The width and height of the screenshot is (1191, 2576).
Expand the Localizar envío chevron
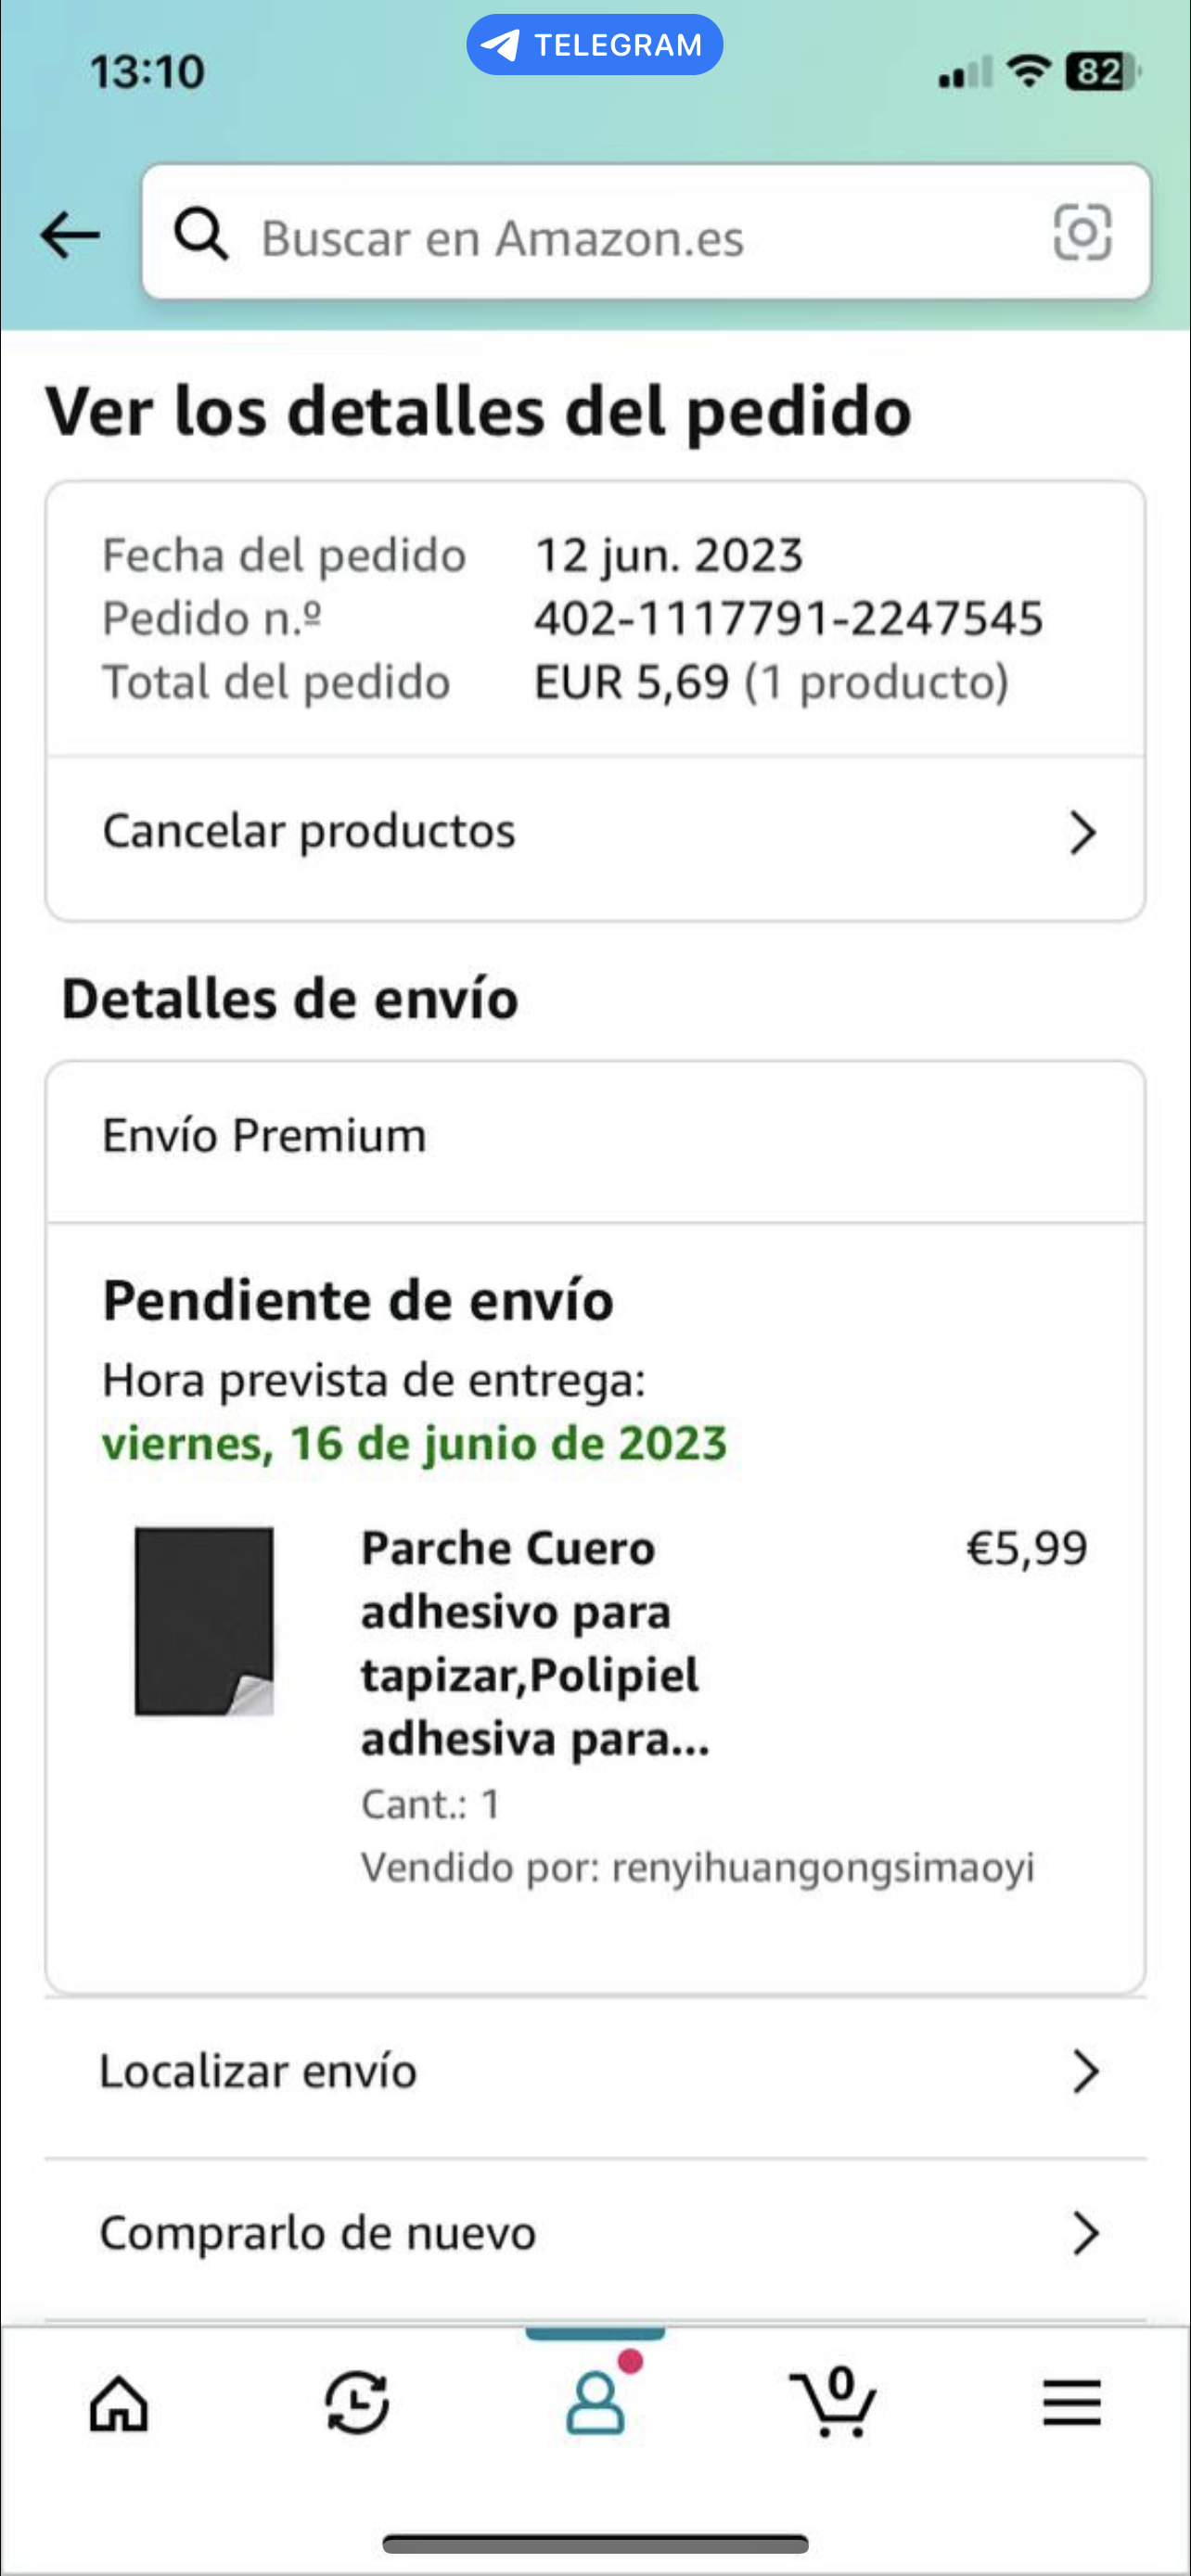[1085, 2072]
